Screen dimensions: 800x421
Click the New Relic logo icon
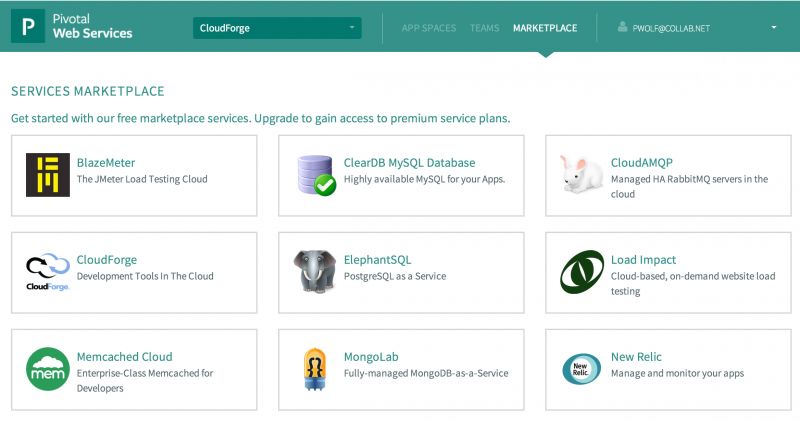(x=582, y=369)
